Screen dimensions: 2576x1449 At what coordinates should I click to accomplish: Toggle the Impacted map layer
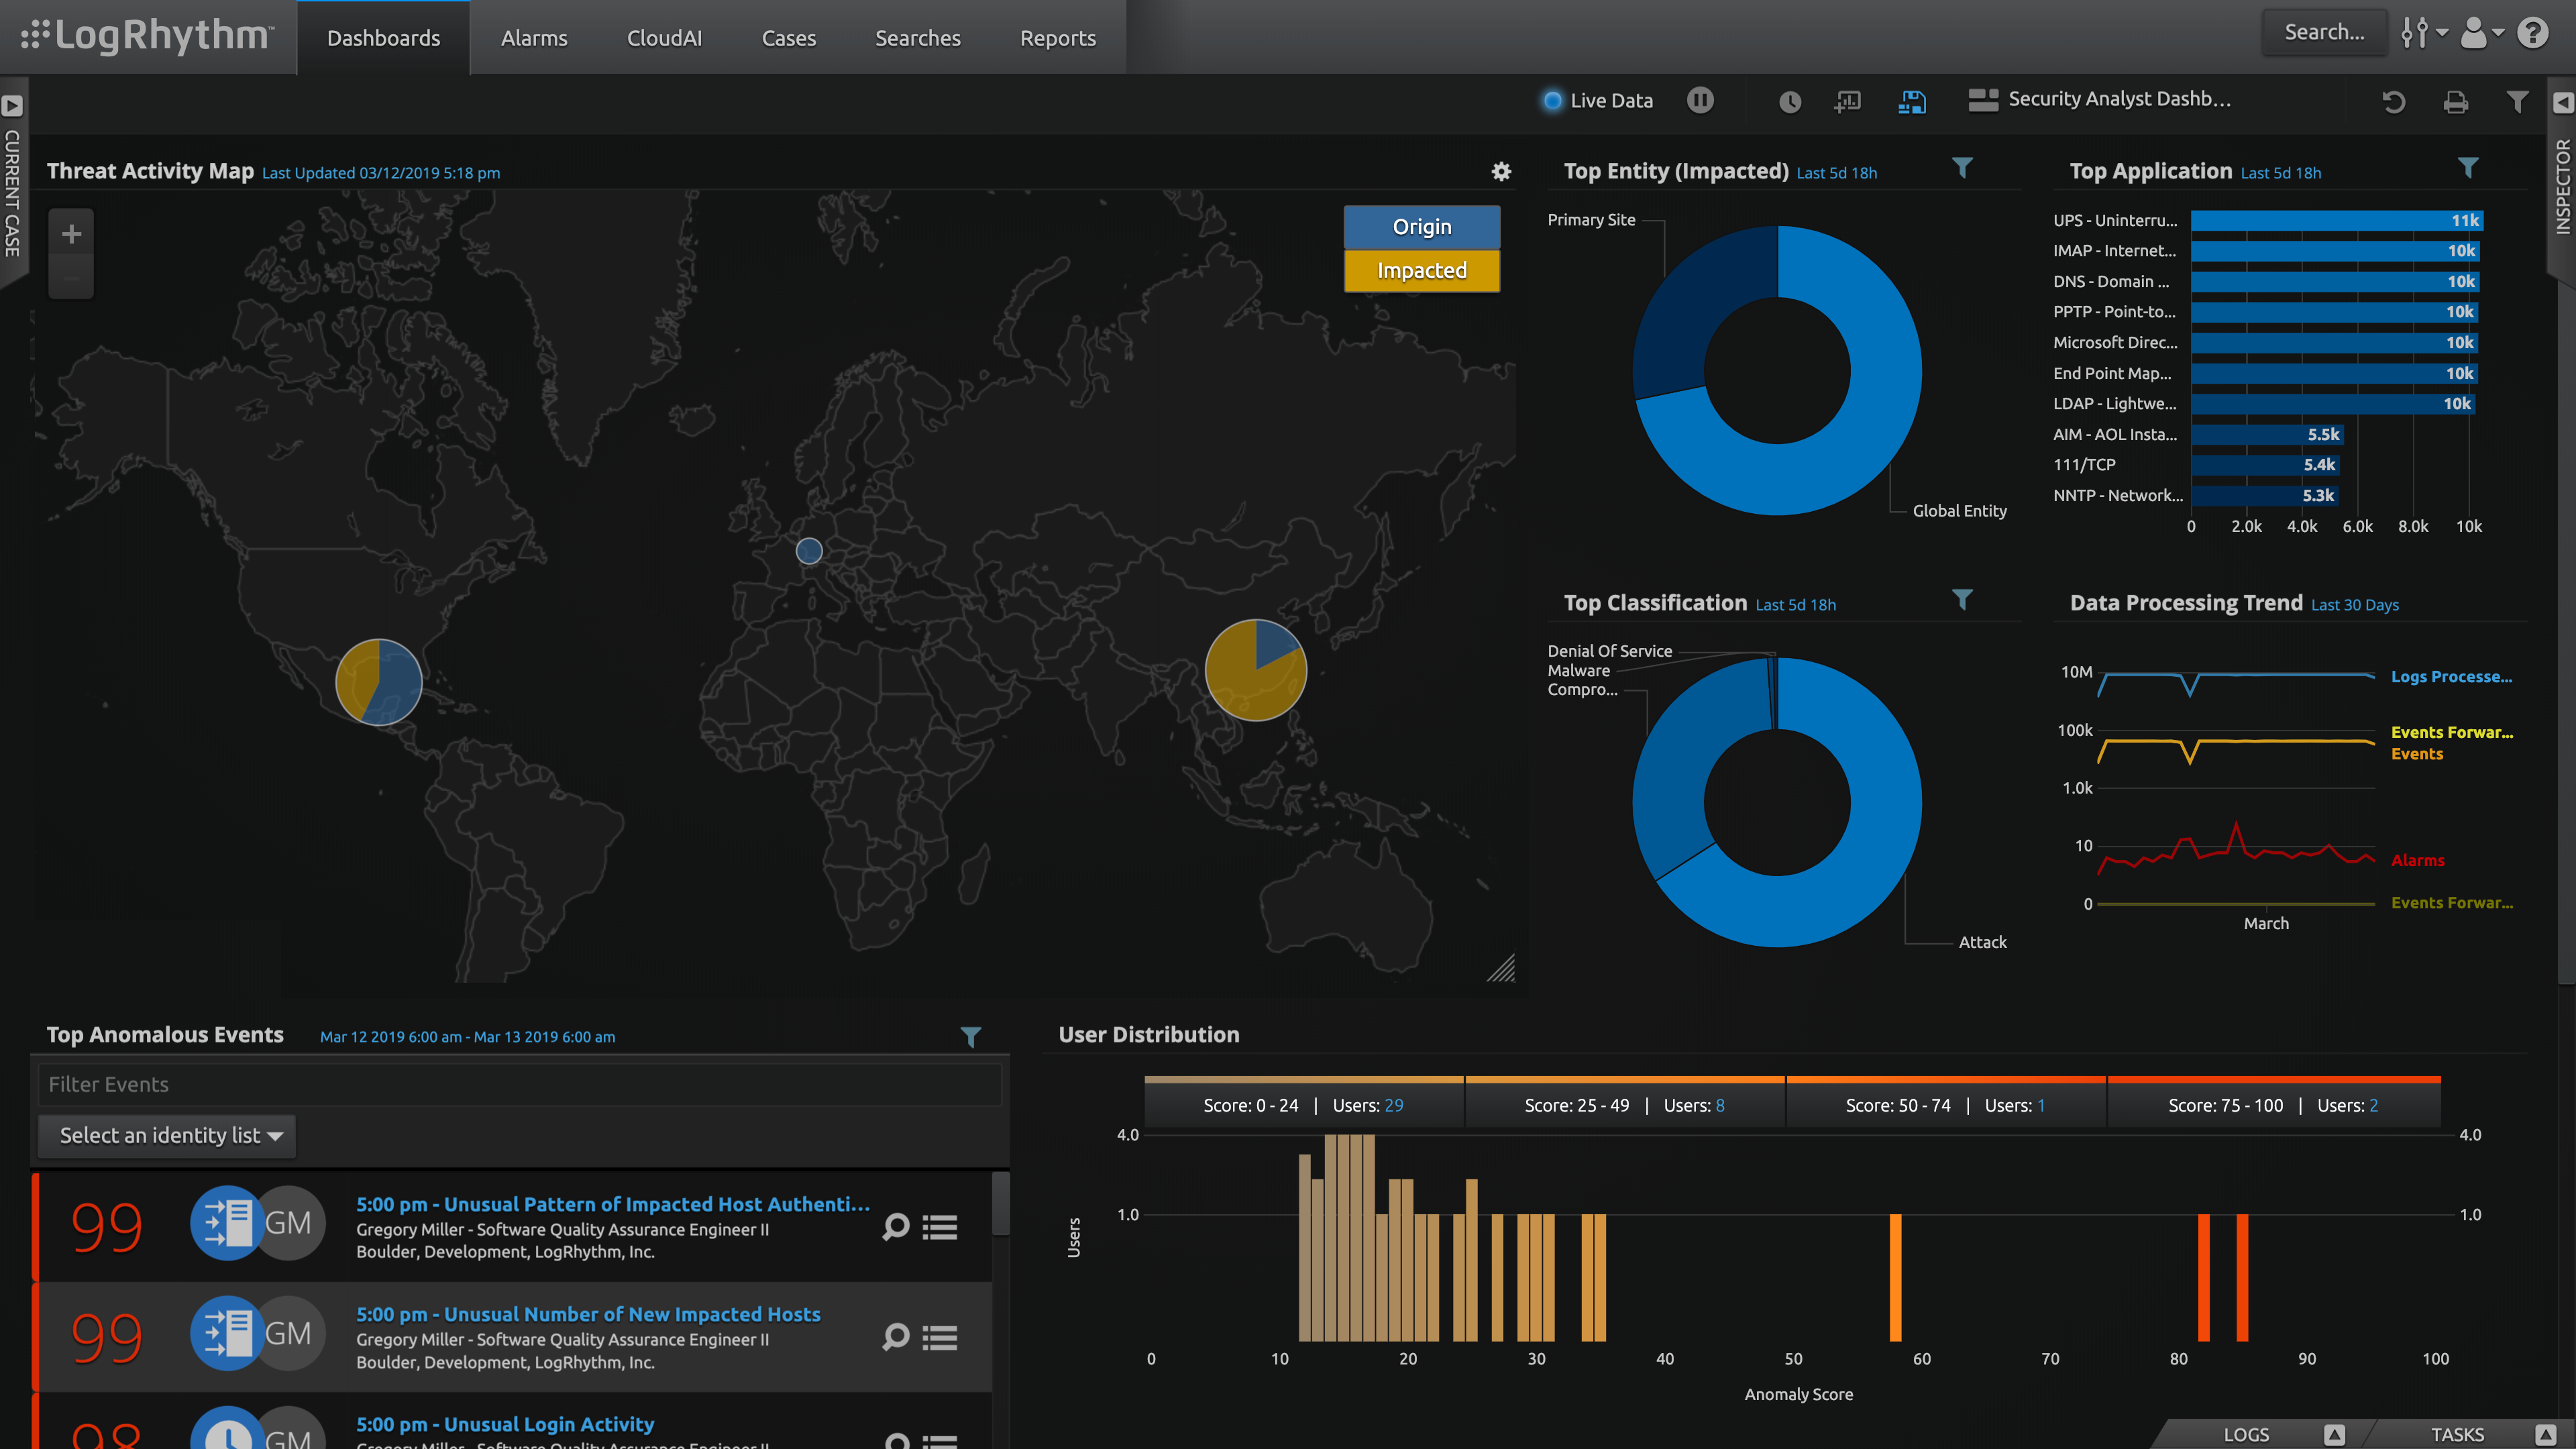tap(1421, 271)
